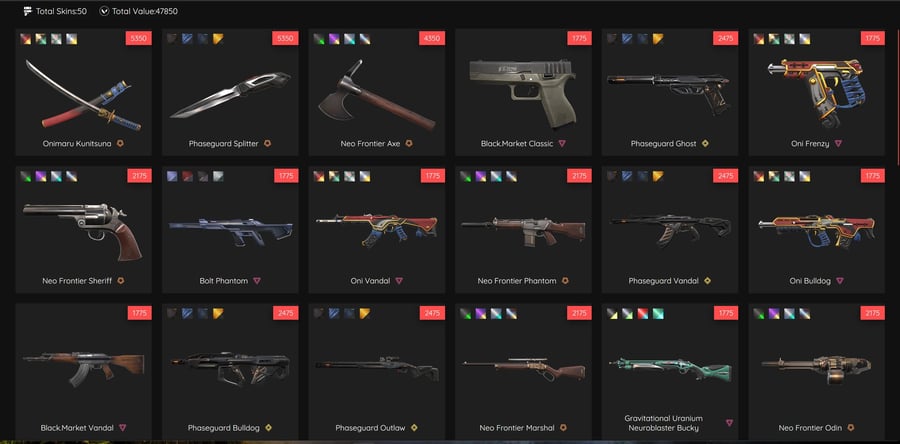Image resolution: width=900 pixels, height=444 pixels.
Task: Click tier icon next to Neo Frontier Odin
Action: click(x=851, y=427)
